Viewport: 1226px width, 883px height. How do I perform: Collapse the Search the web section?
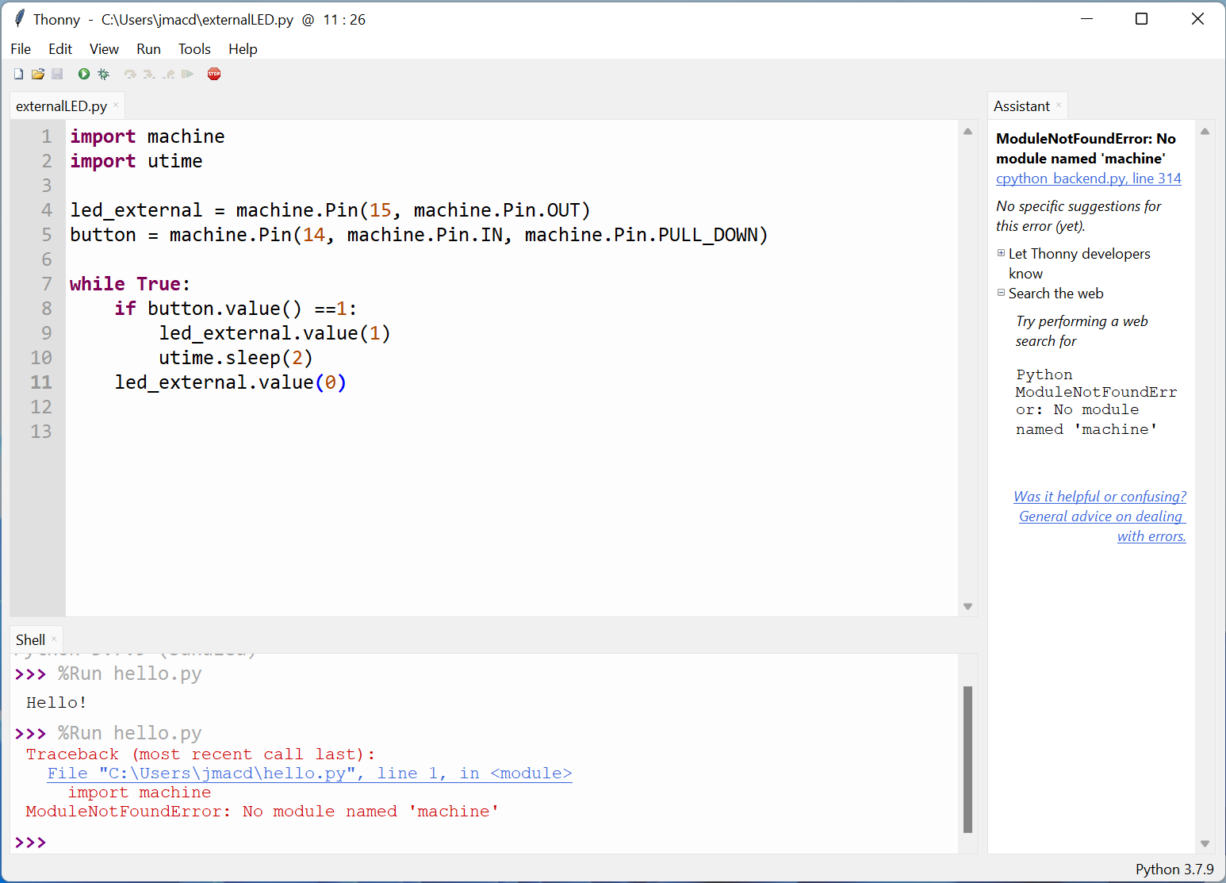pos(1001,293)
